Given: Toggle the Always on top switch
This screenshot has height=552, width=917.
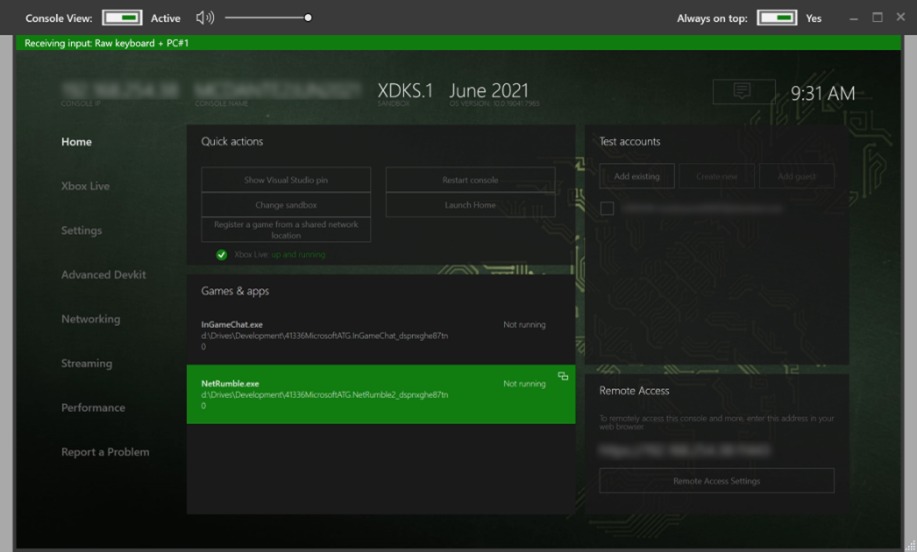Looking at the screenshot, I should (x=777, y=18).
